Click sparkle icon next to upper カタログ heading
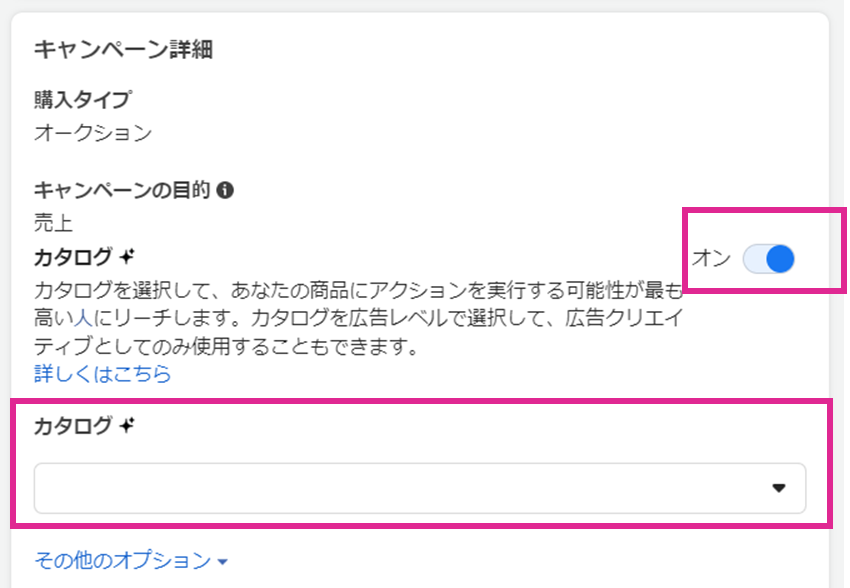Image resolution: width=850 pixels, height=588 pixels. [x=127, y=256]
